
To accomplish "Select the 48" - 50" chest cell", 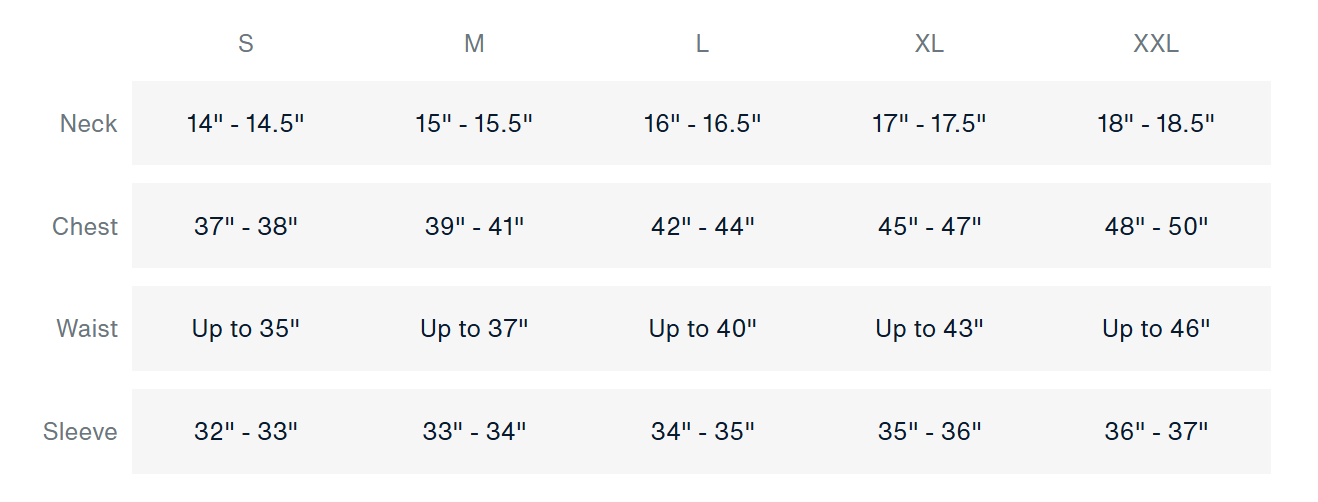I will pos(1156,227).
